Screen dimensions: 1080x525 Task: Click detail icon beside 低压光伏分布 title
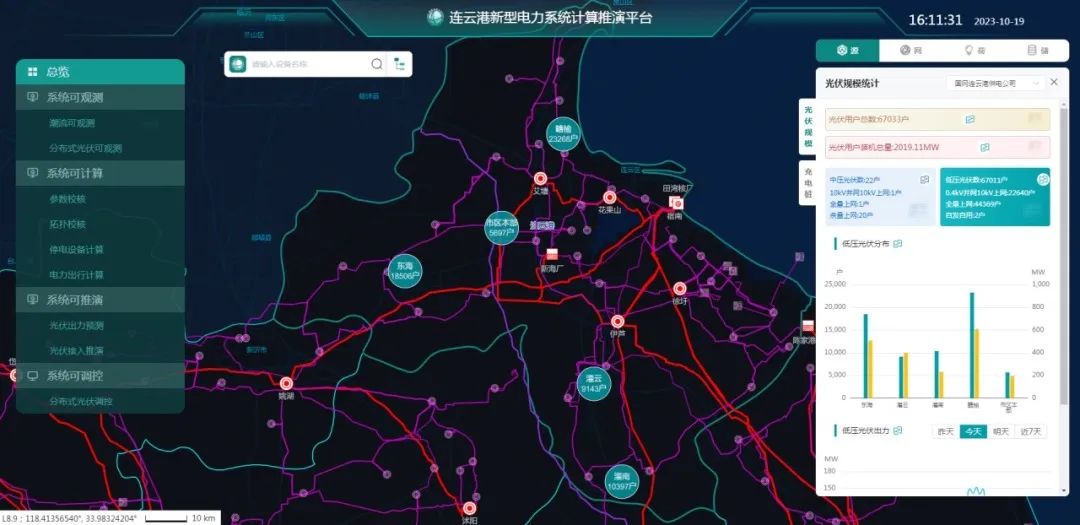click(x=897, y=243)
